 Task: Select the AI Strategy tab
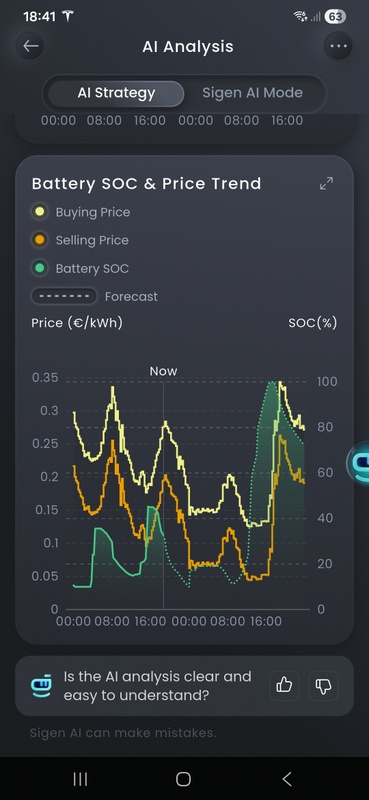click(116, 93)
